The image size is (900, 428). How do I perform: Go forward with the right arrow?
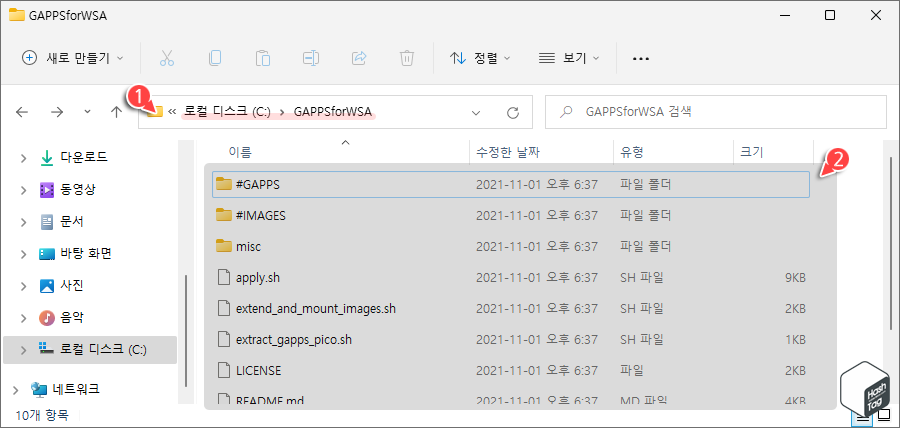coord(57,112)
